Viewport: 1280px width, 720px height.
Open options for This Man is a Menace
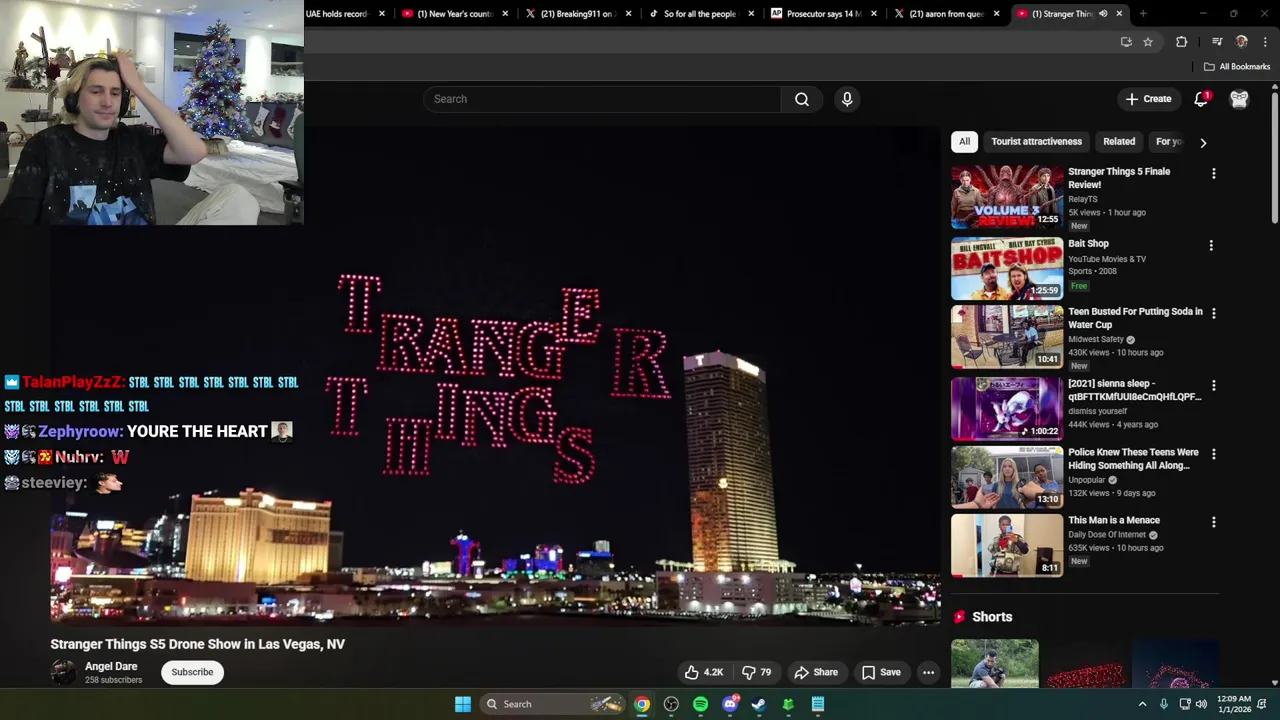click(1213, 523)
